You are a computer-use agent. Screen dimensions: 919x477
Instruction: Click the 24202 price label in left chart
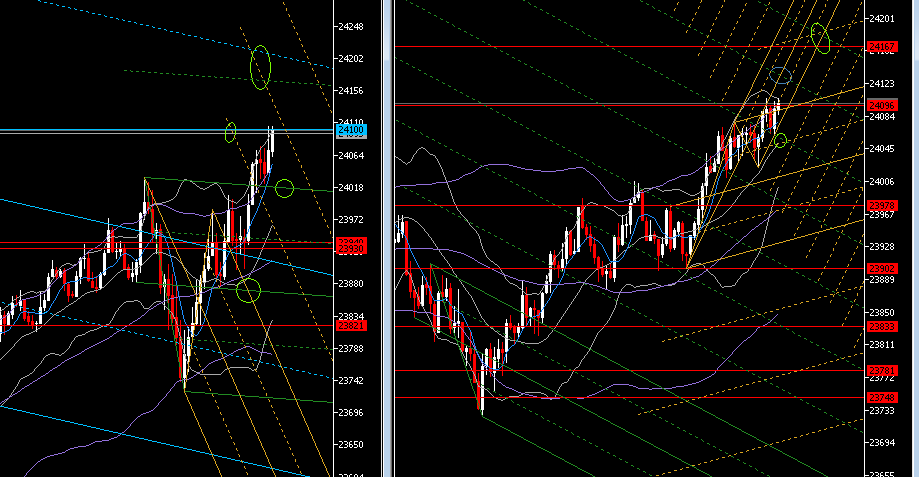[x=350, y=59]
